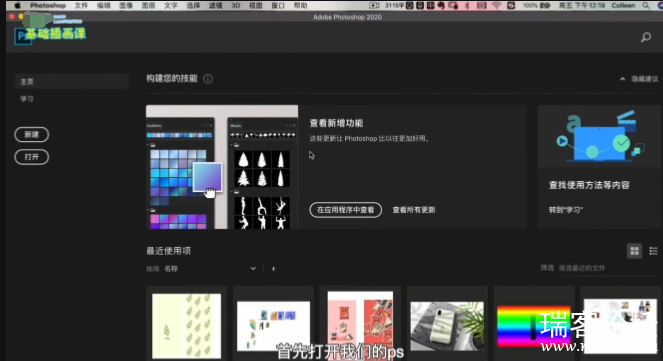The height and width of the screenshot is (361, 663).
Task: Click the Wi-Fi icon in menu bar
Action: click(x=496, y=5)
